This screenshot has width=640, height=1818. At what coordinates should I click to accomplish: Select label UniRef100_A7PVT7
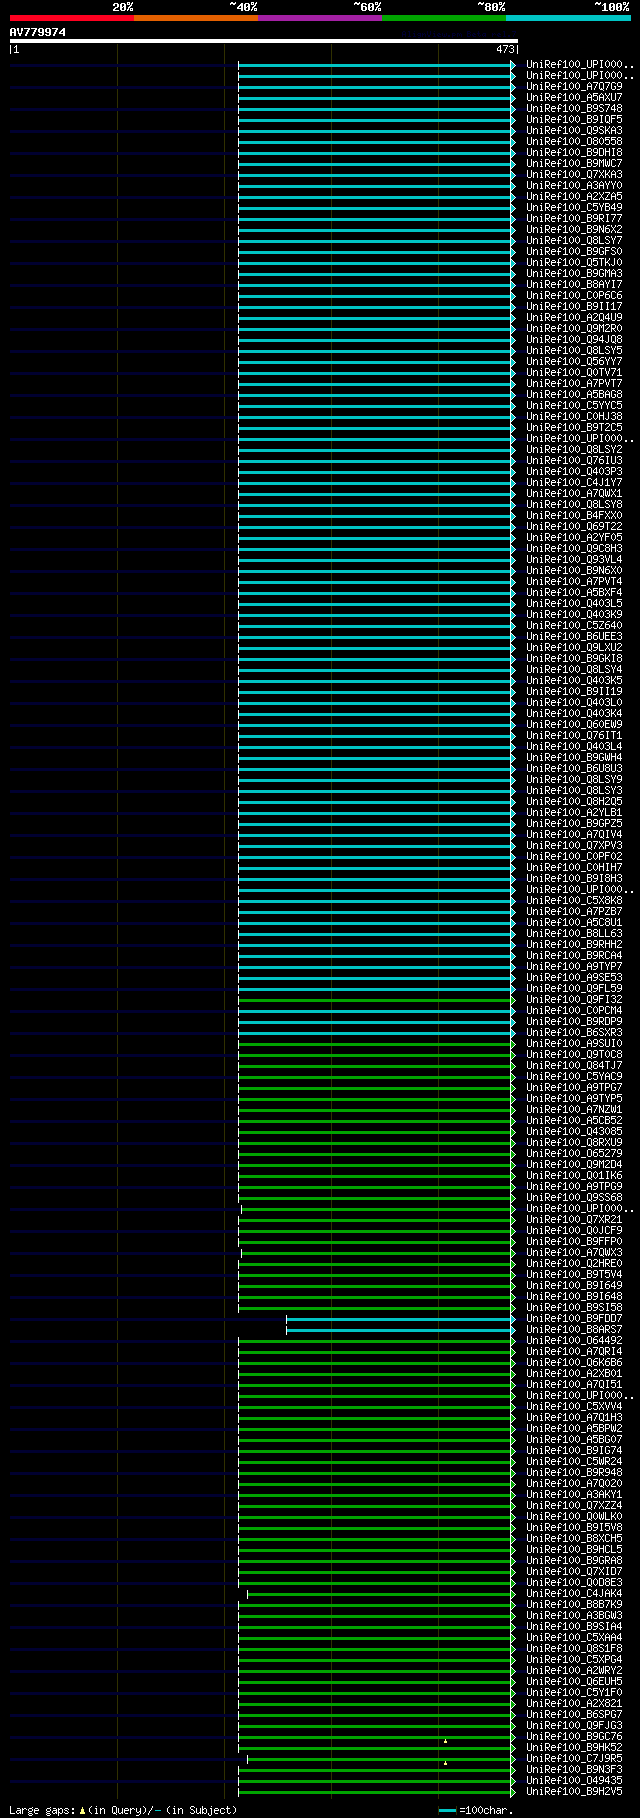click(574, 384)
